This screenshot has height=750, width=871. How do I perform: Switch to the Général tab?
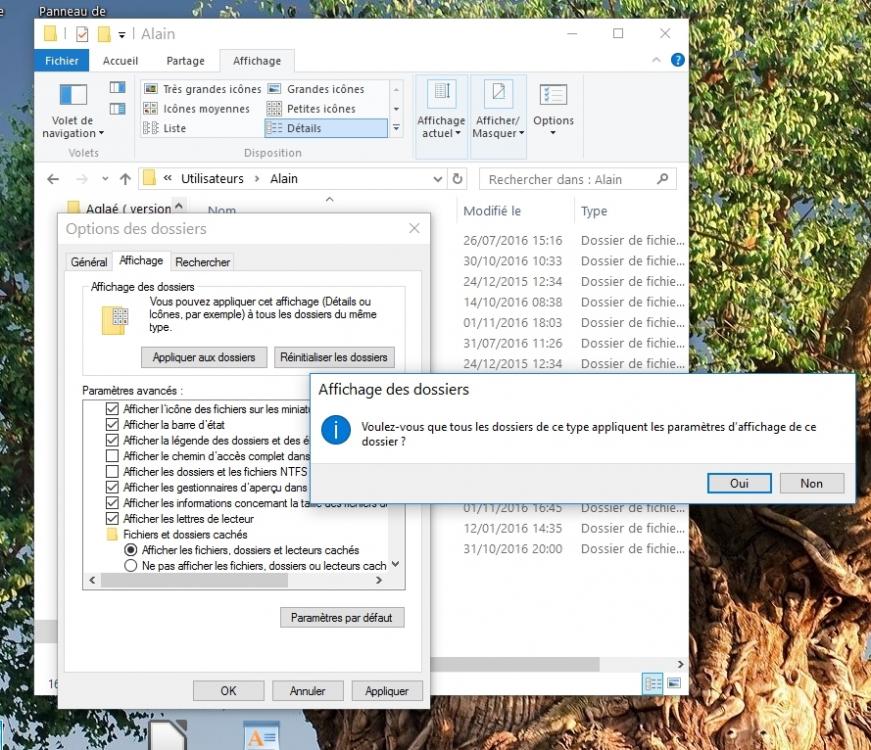pos(89,262)
